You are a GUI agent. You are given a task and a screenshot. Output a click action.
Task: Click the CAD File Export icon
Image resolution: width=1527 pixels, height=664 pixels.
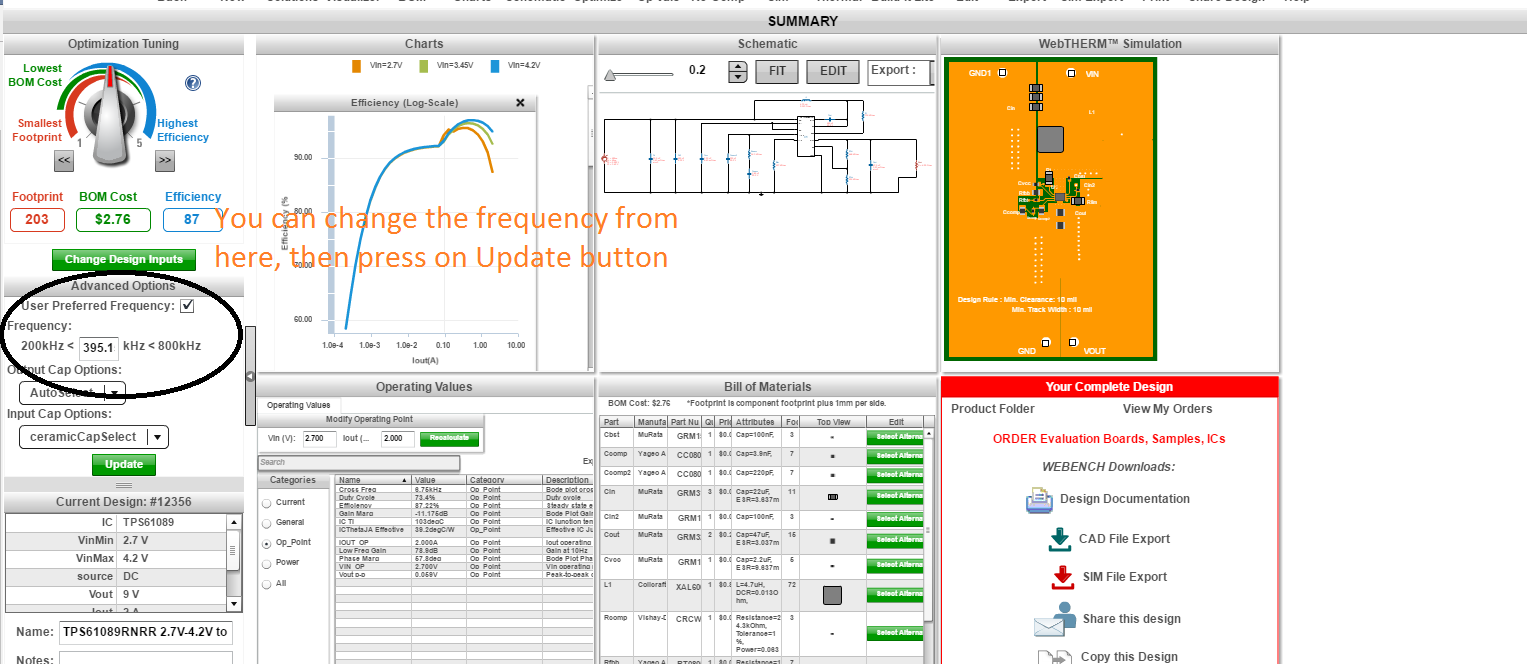click(x=1060, y=538)
